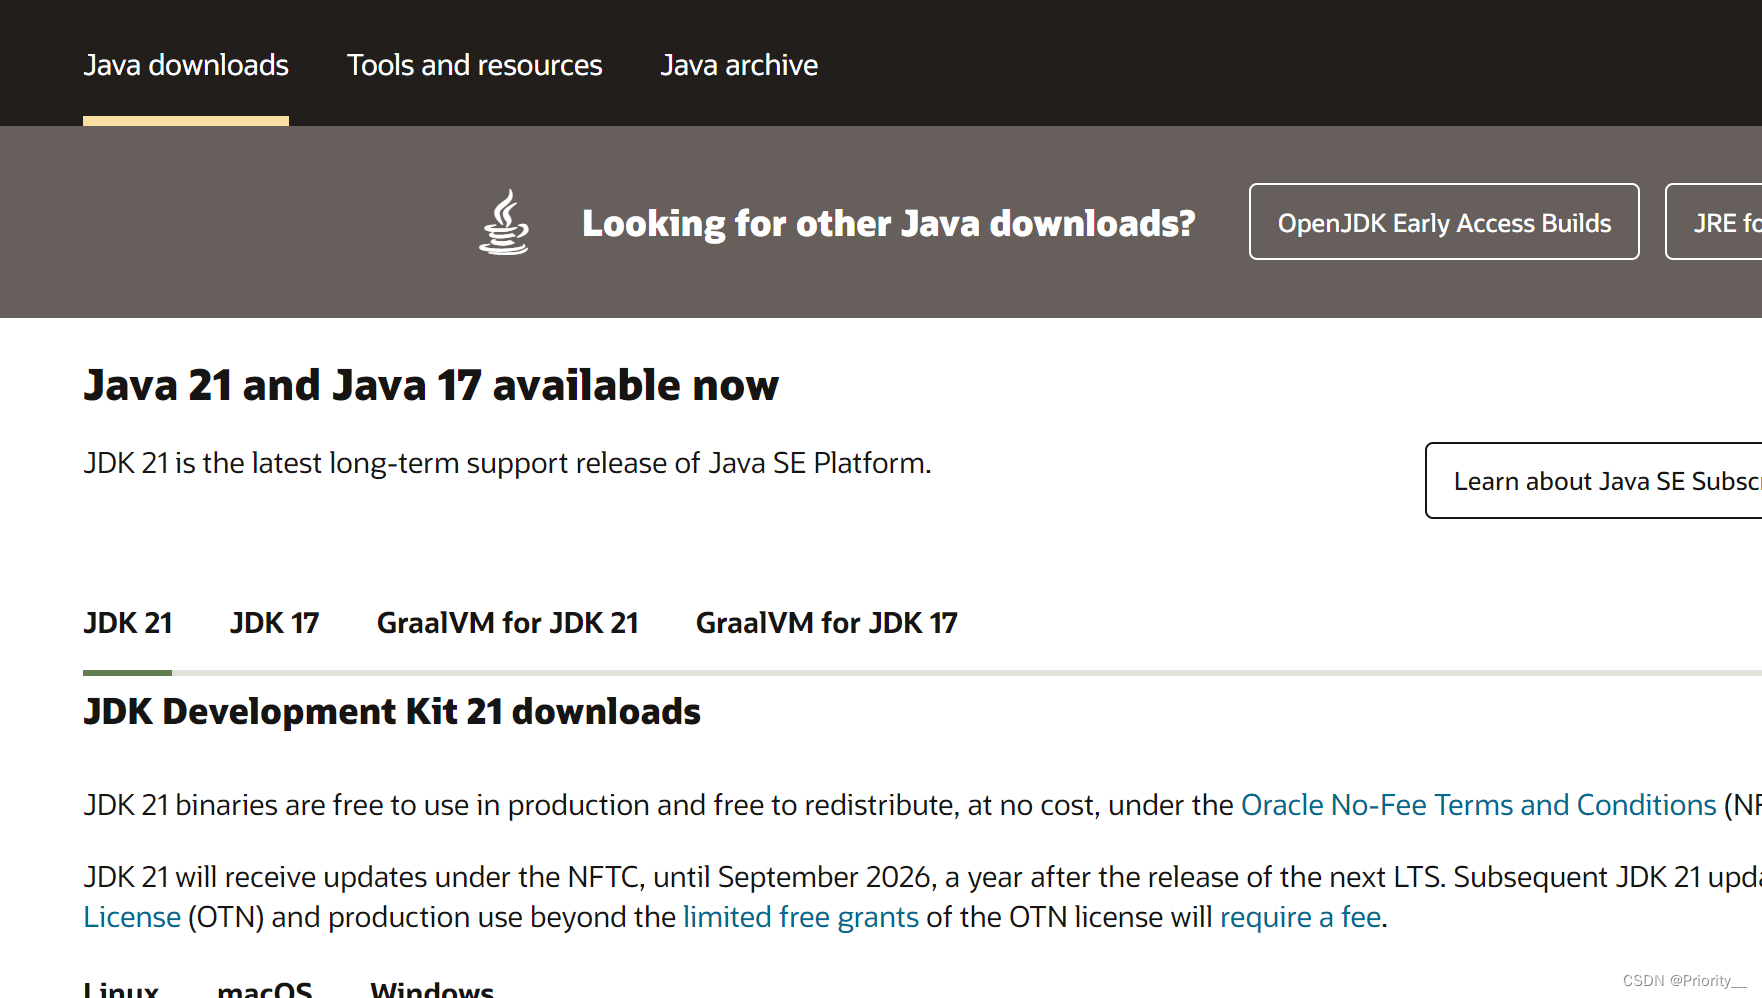Open the Java downloads nav tab
1762x998 pixels.
click(x=186, y=65)
